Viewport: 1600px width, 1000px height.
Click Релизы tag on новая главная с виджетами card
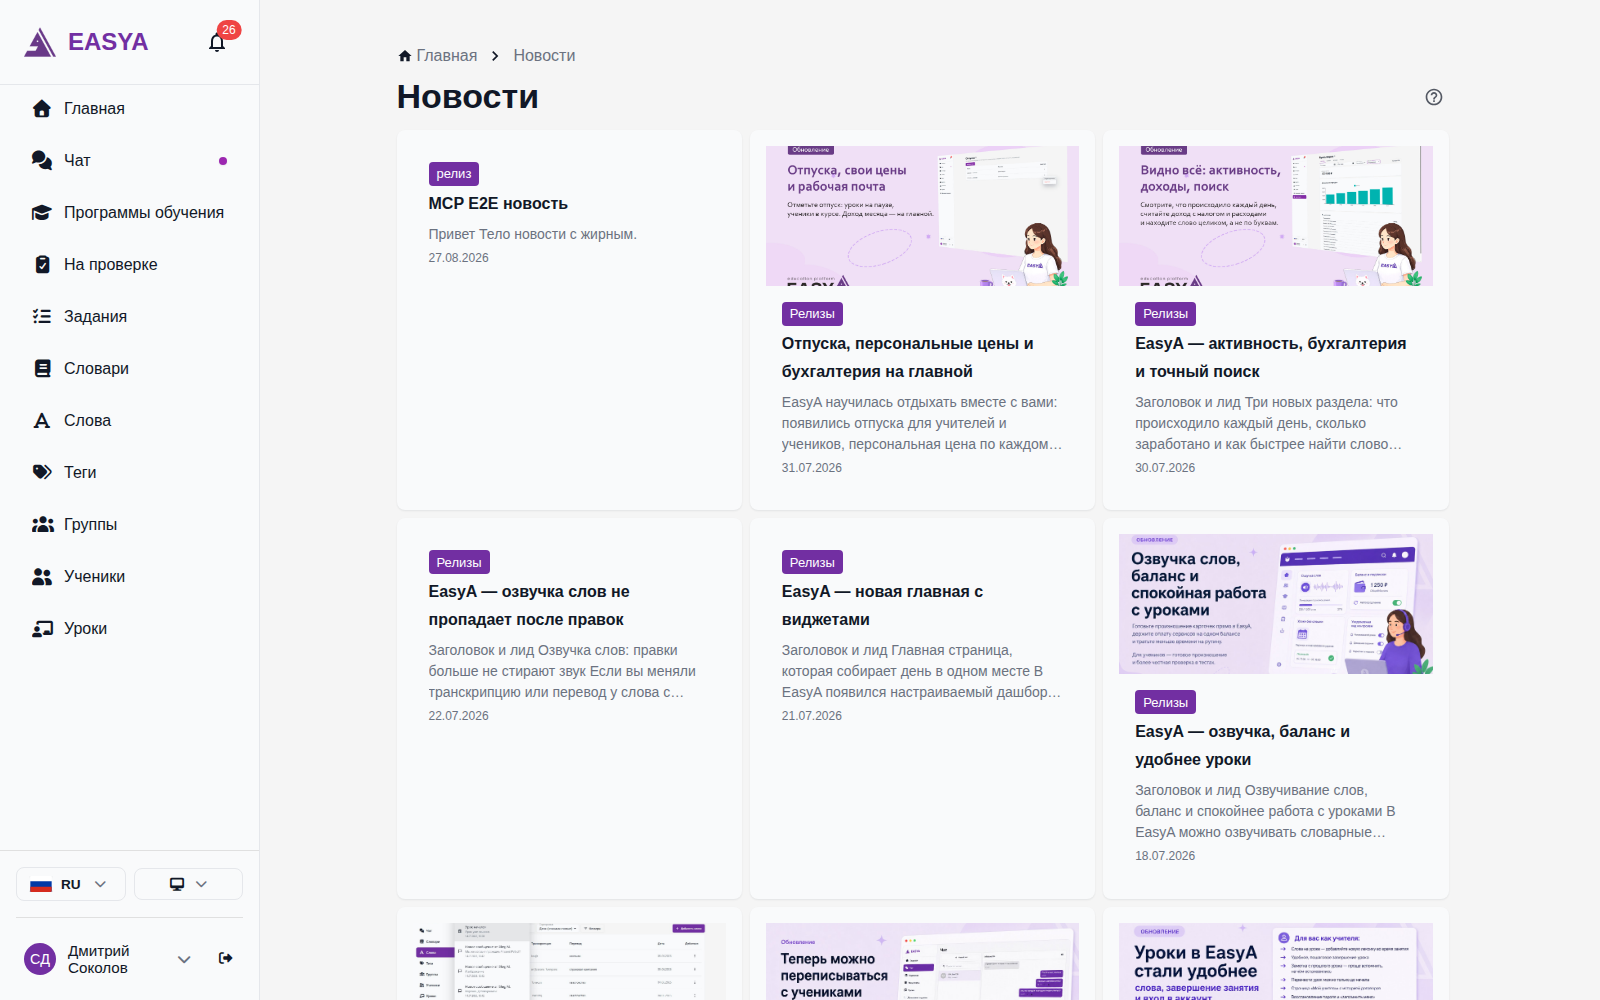[812, 562]
